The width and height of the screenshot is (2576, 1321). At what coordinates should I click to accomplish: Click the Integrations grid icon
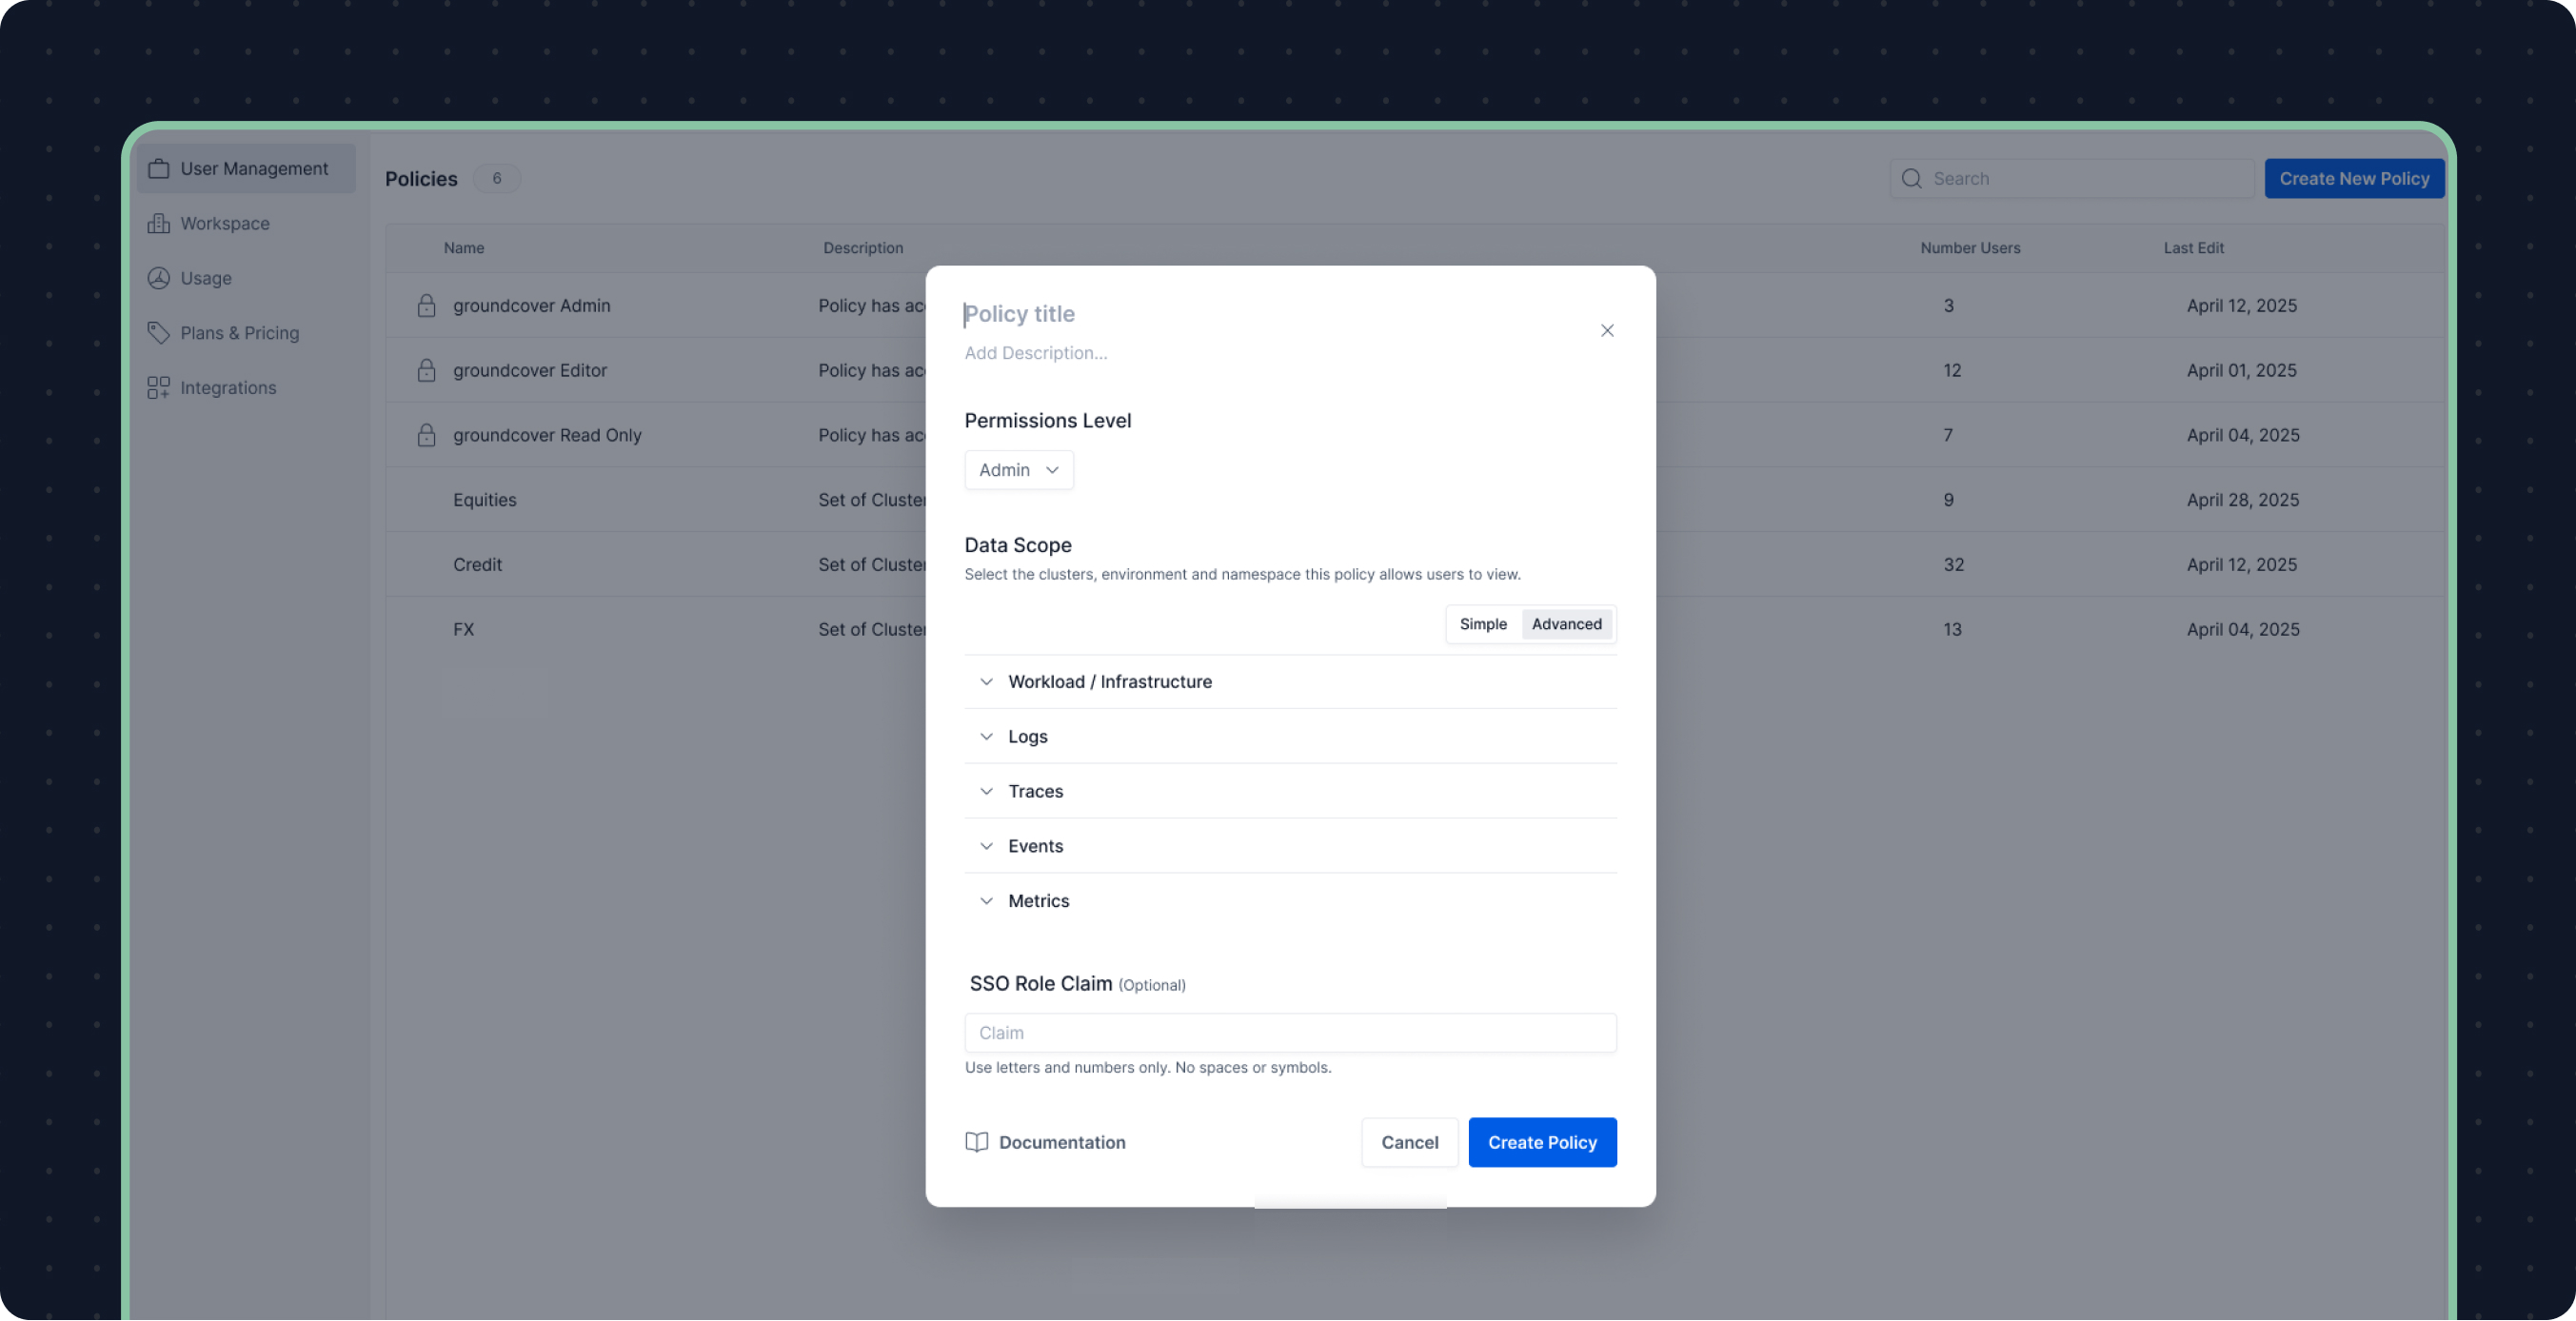tap(158, 388)
